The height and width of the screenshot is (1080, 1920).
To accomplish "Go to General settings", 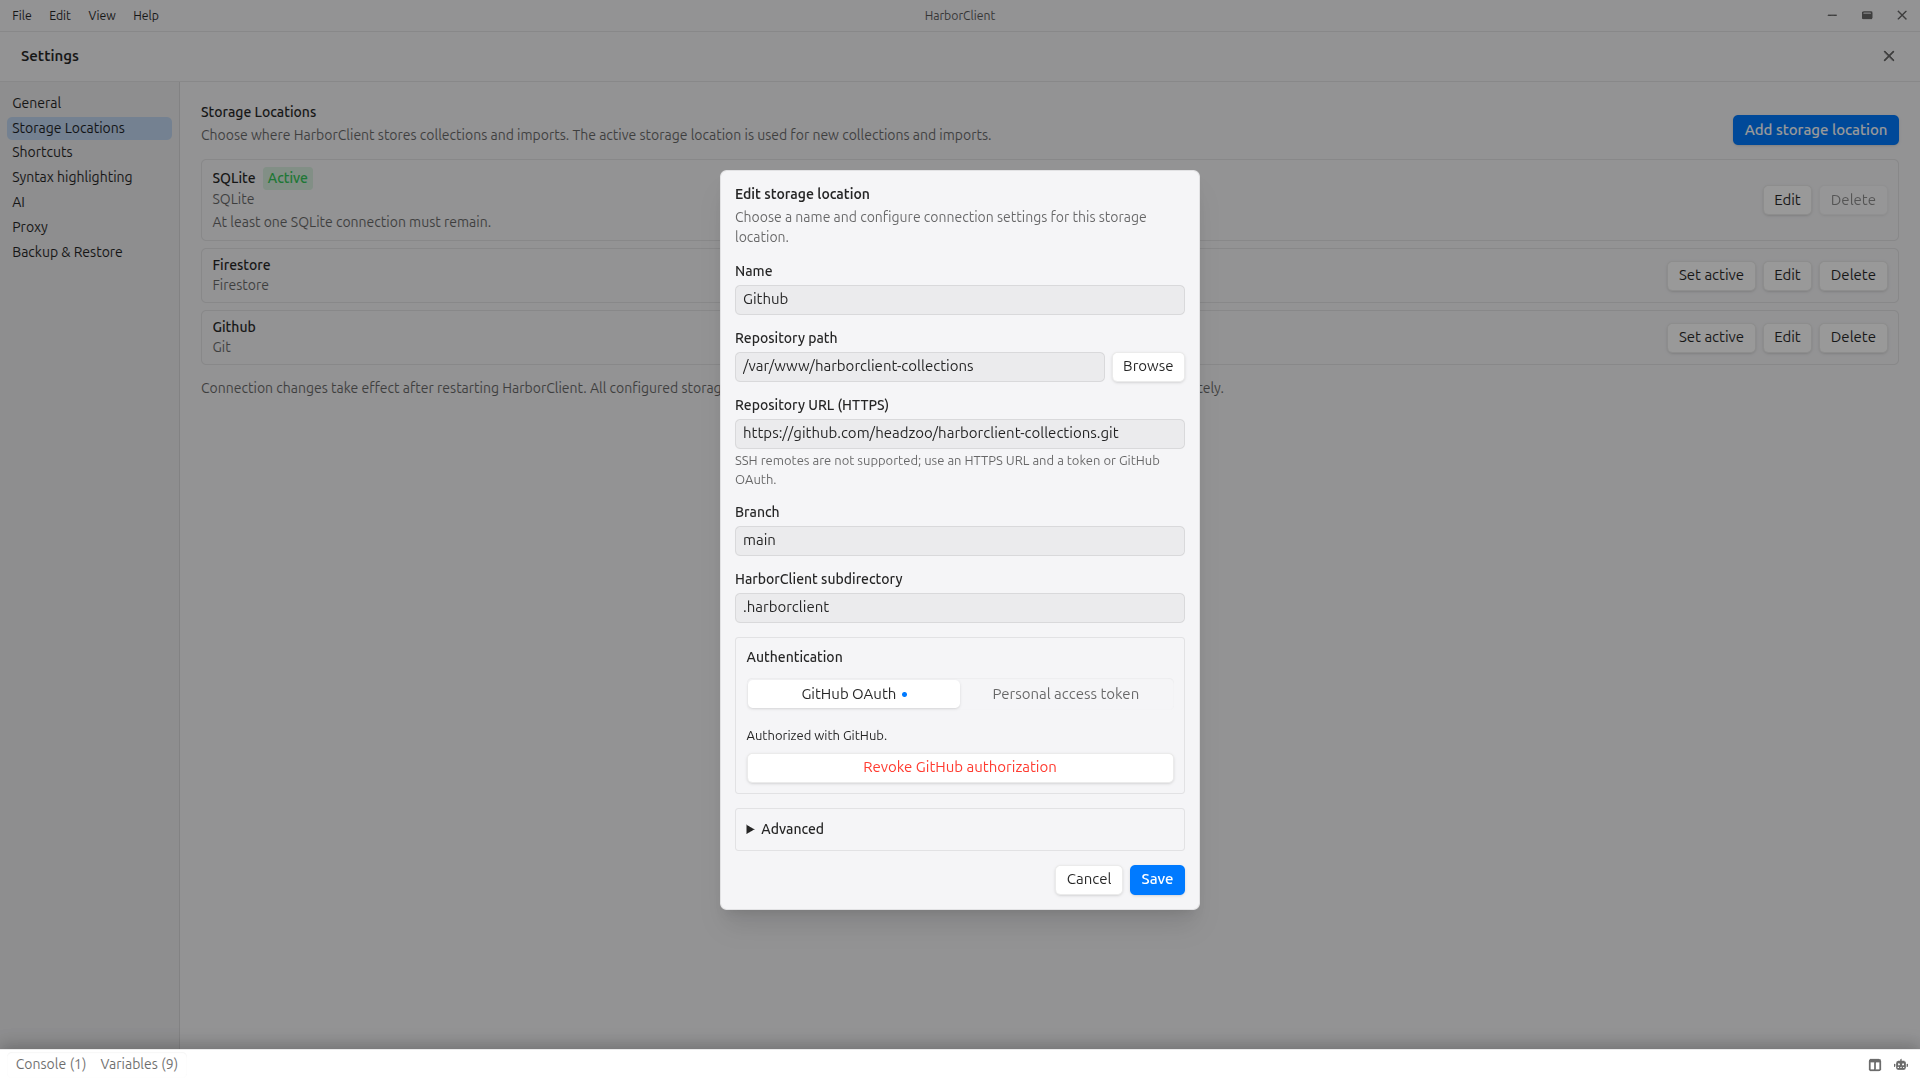I will 89,103.
